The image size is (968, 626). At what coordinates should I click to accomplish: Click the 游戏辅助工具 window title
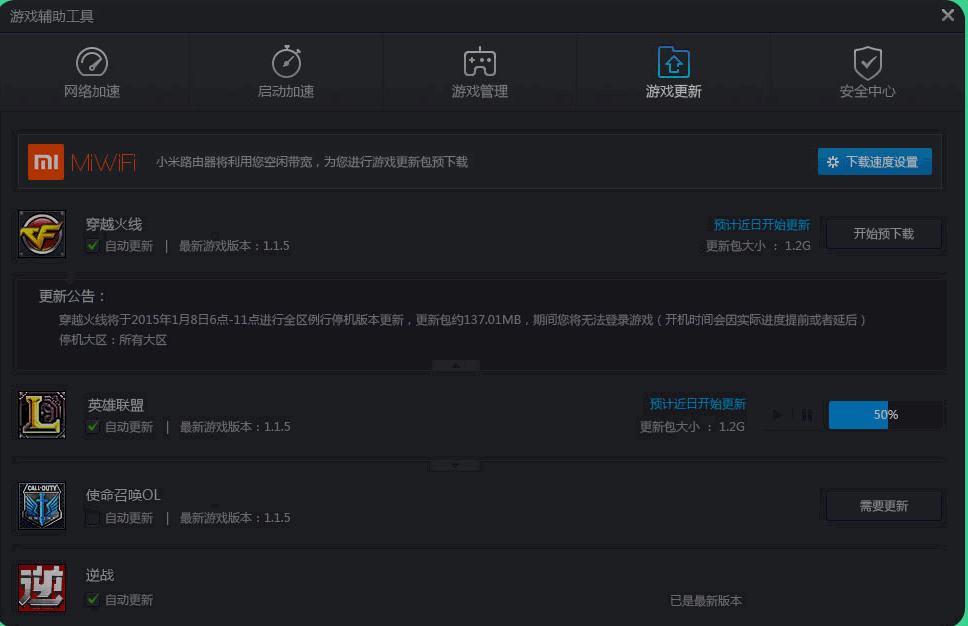(52, 16)
